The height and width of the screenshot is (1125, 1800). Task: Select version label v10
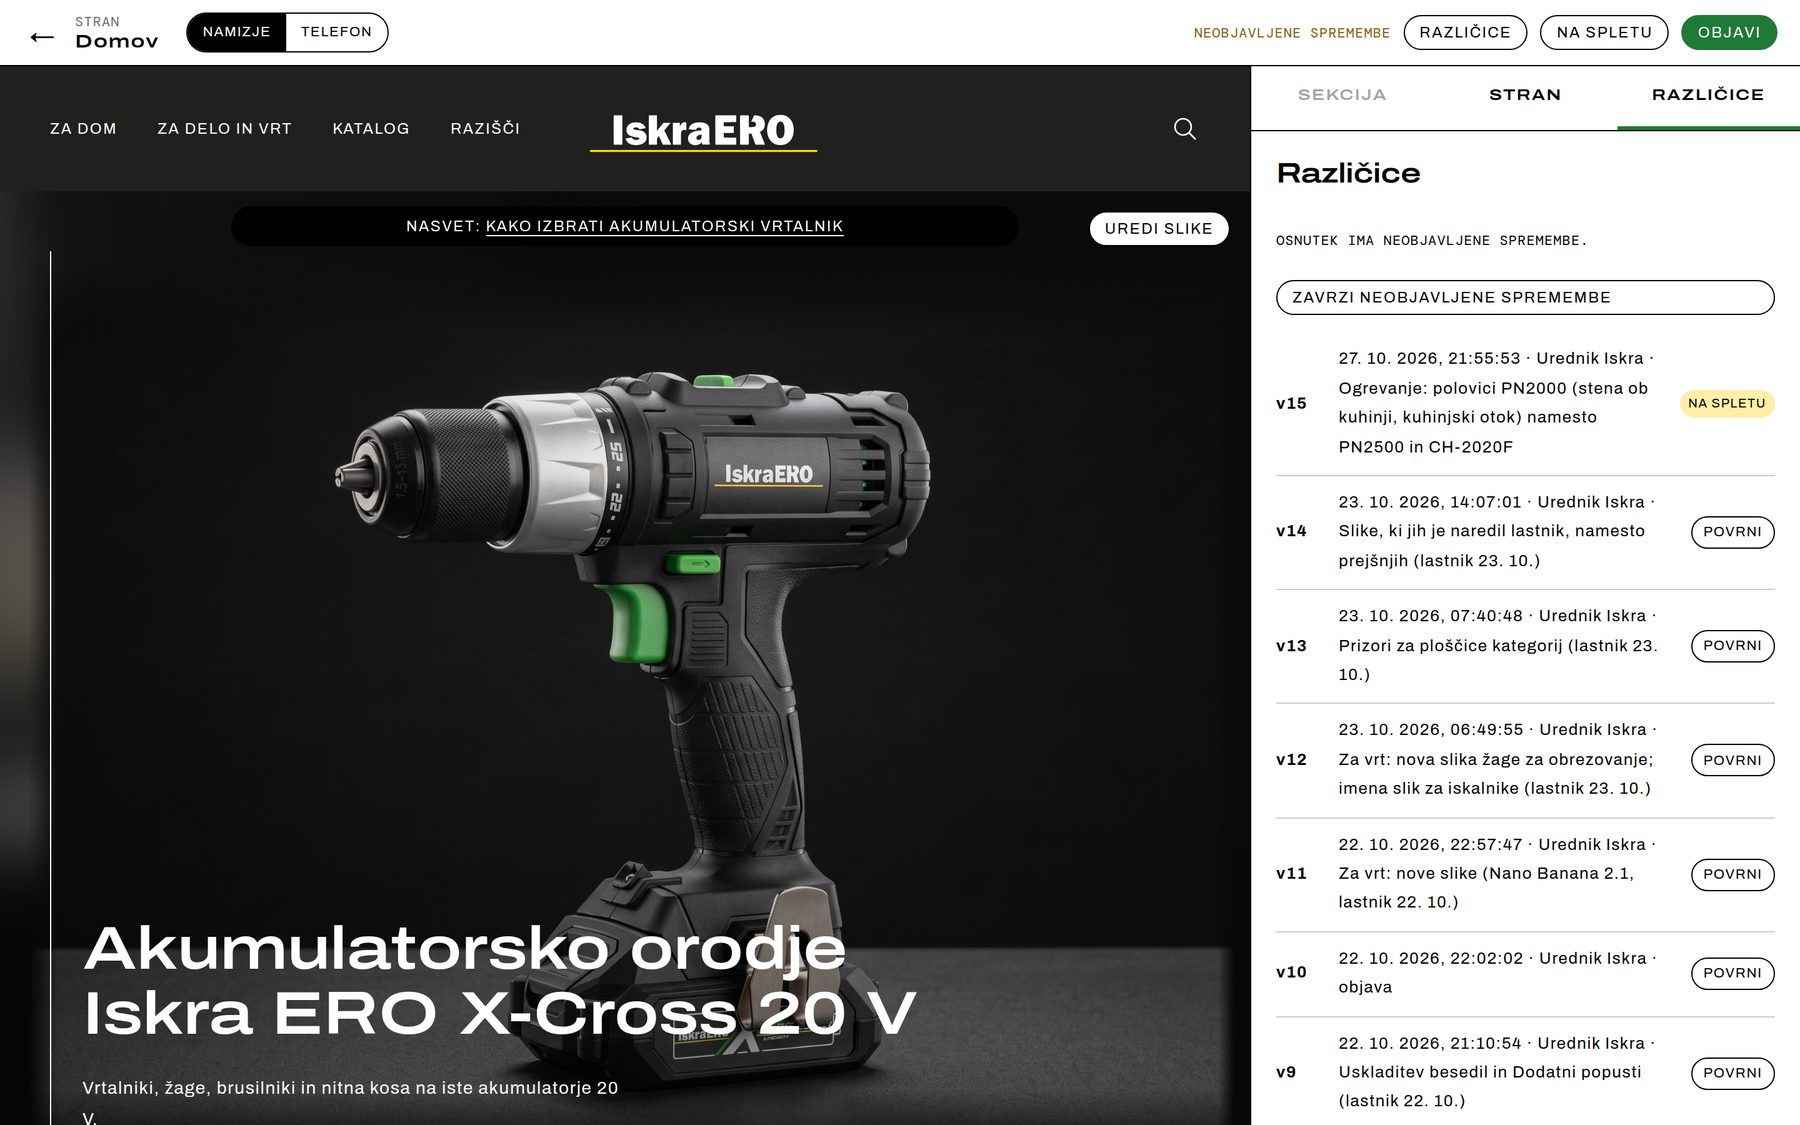[x=1291, y=972]
